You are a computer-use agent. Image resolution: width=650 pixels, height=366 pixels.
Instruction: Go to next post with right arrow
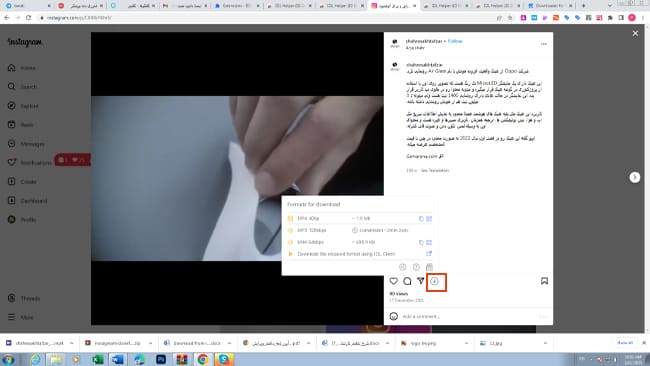(634, 177)
